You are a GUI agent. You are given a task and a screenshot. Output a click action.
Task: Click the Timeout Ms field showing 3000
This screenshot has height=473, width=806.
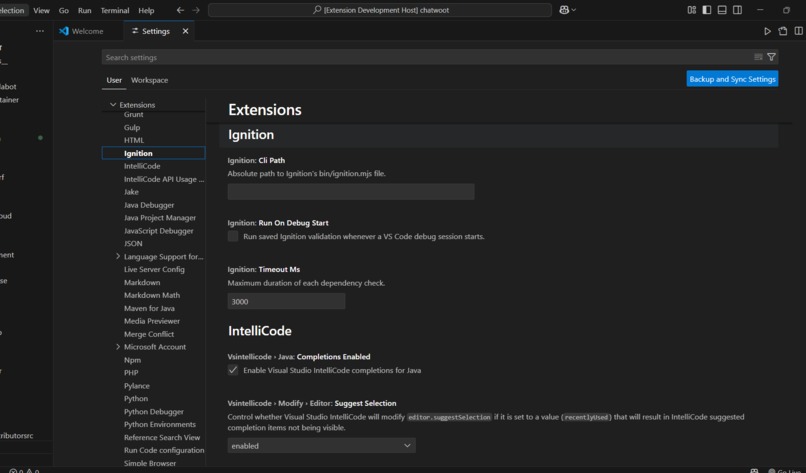coord(286,301)
